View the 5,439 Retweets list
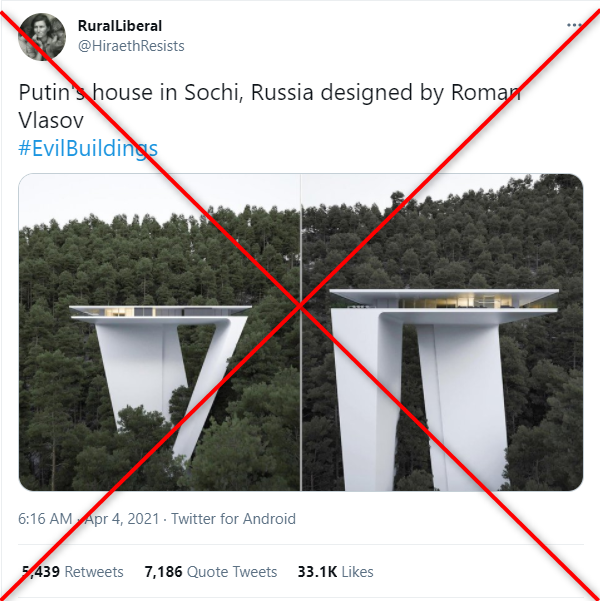 [x=72, y=572]
